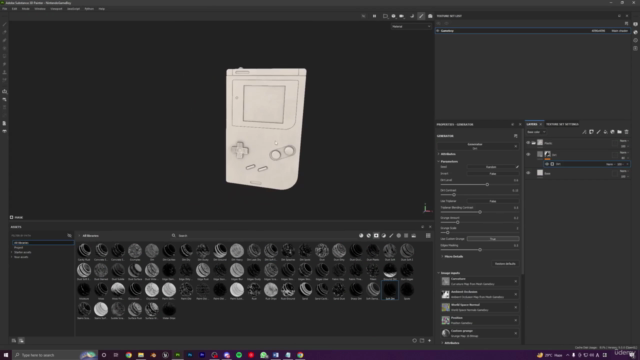Image resolution: width=640 pixels, height=360 pixels.
Task: Switch assets to grid view icon
Action: 428,236
